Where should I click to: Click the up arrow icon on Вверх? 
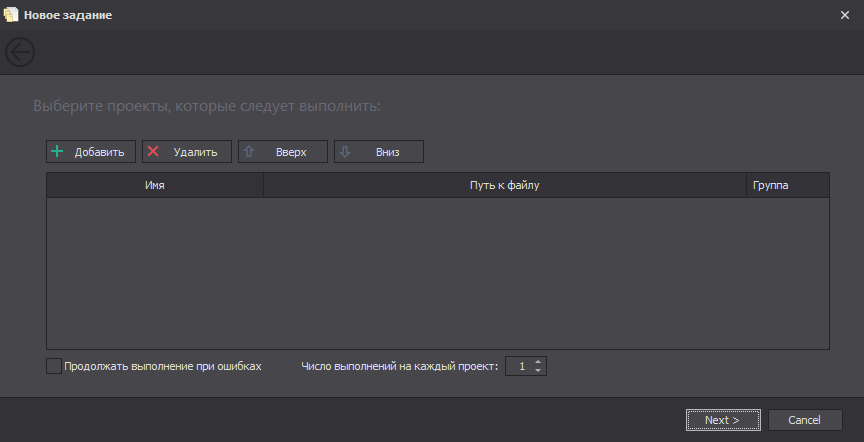pos(249,152)
